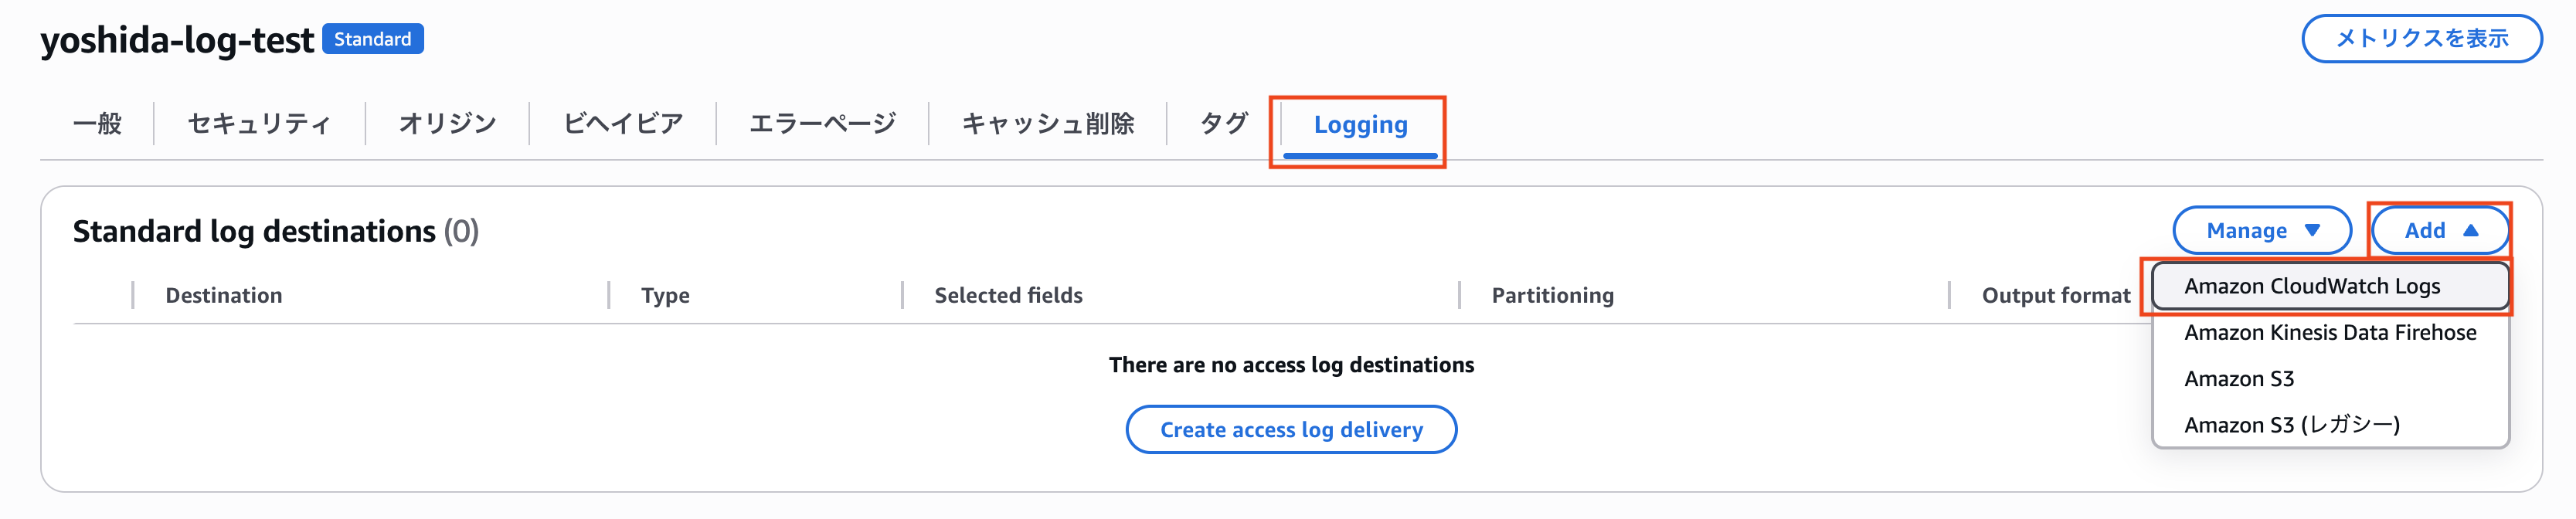Open the エラーページ tab
The image size is (2576, 519).
point(822,124)
